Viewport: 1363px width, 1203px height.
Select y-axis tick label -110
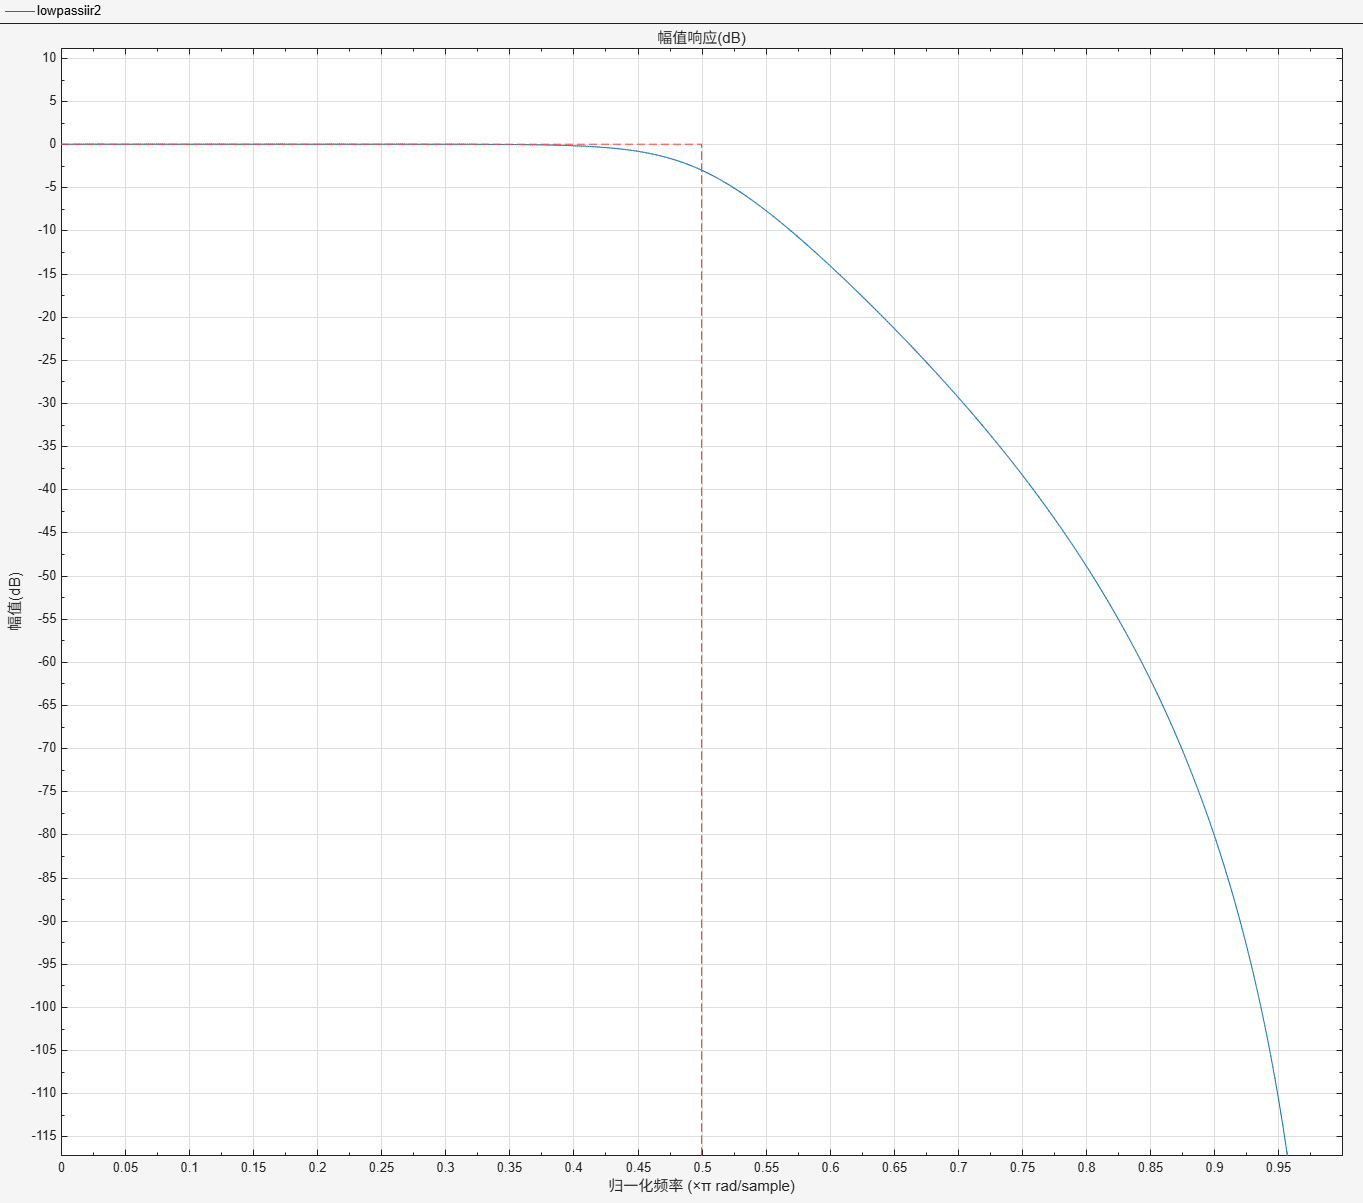(x=44, y=1093)
